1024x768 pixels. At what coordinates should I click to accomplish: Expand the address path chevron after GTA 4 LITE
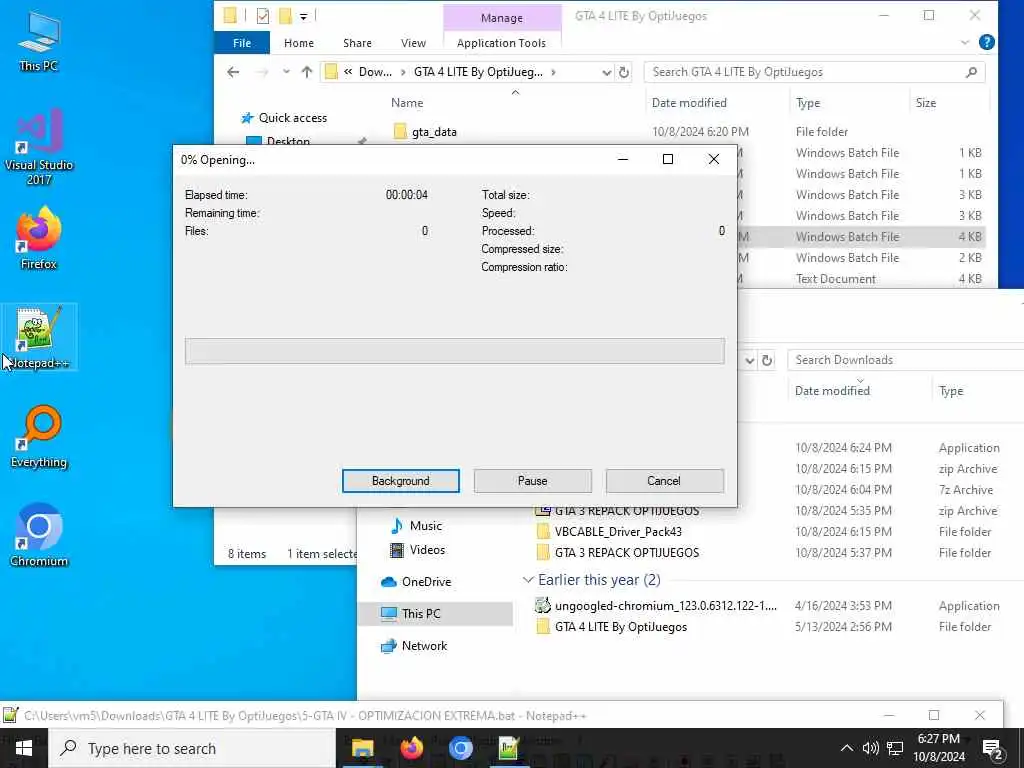coord(553,72)
